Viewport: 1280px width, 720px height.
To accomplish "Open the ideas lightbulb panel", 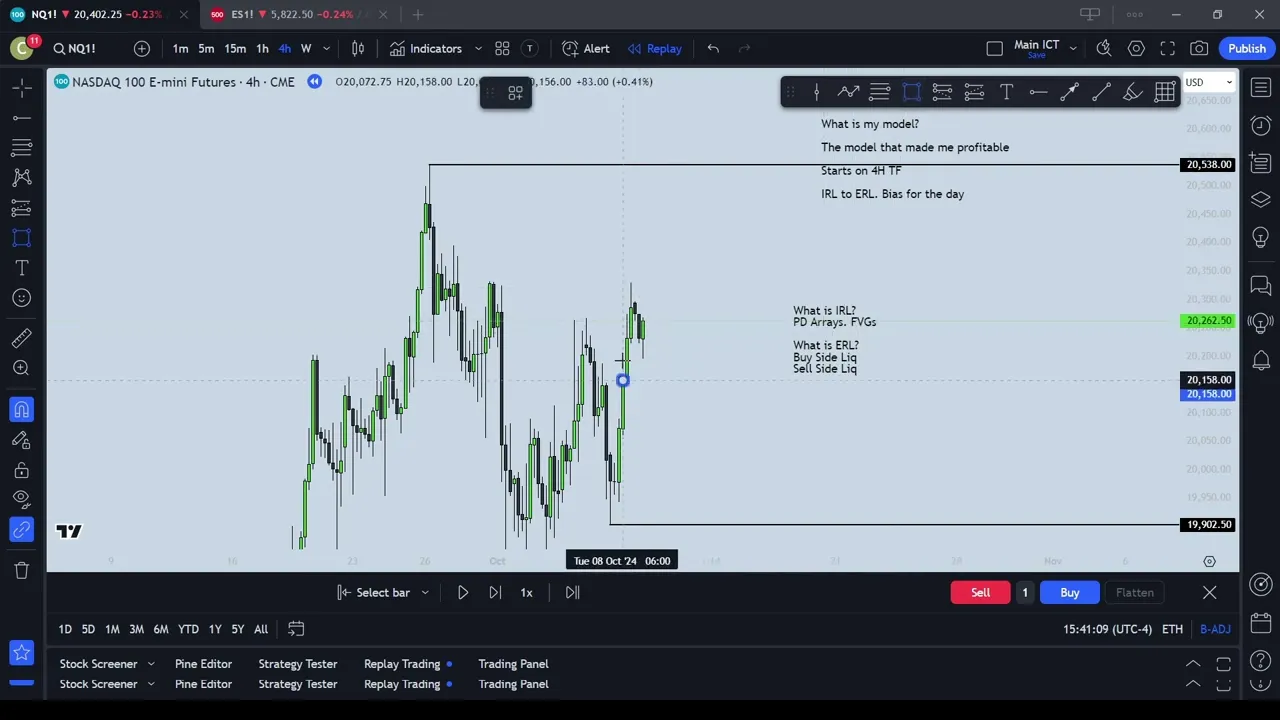I will [1261, 238].
